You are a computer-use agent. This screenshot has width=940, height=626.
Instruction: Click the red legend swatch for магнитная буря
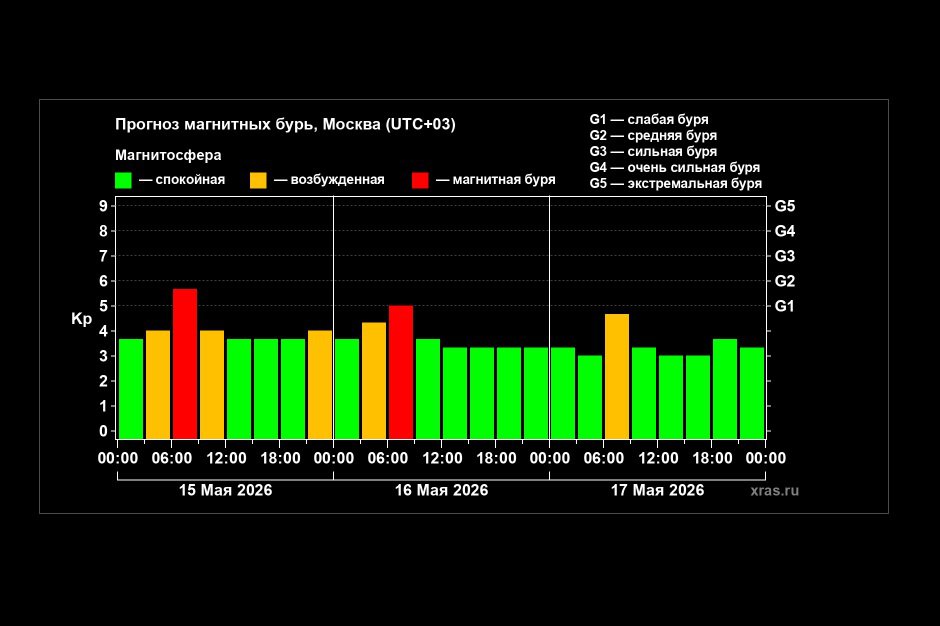pos(420,180)
